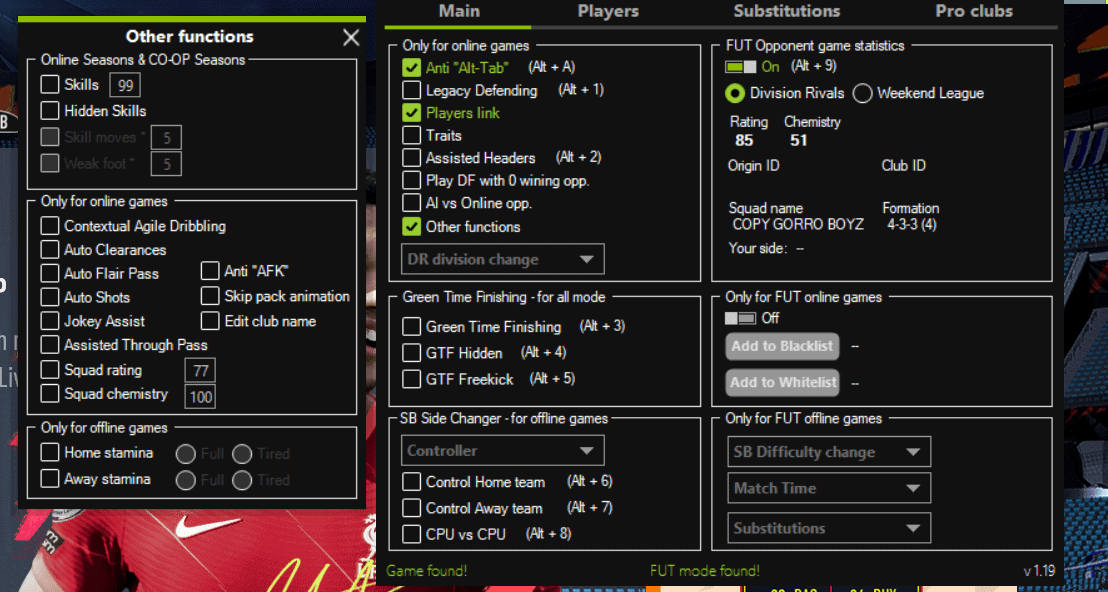
Task: Close the Other functions panel
Action: [x=350, y=37]
